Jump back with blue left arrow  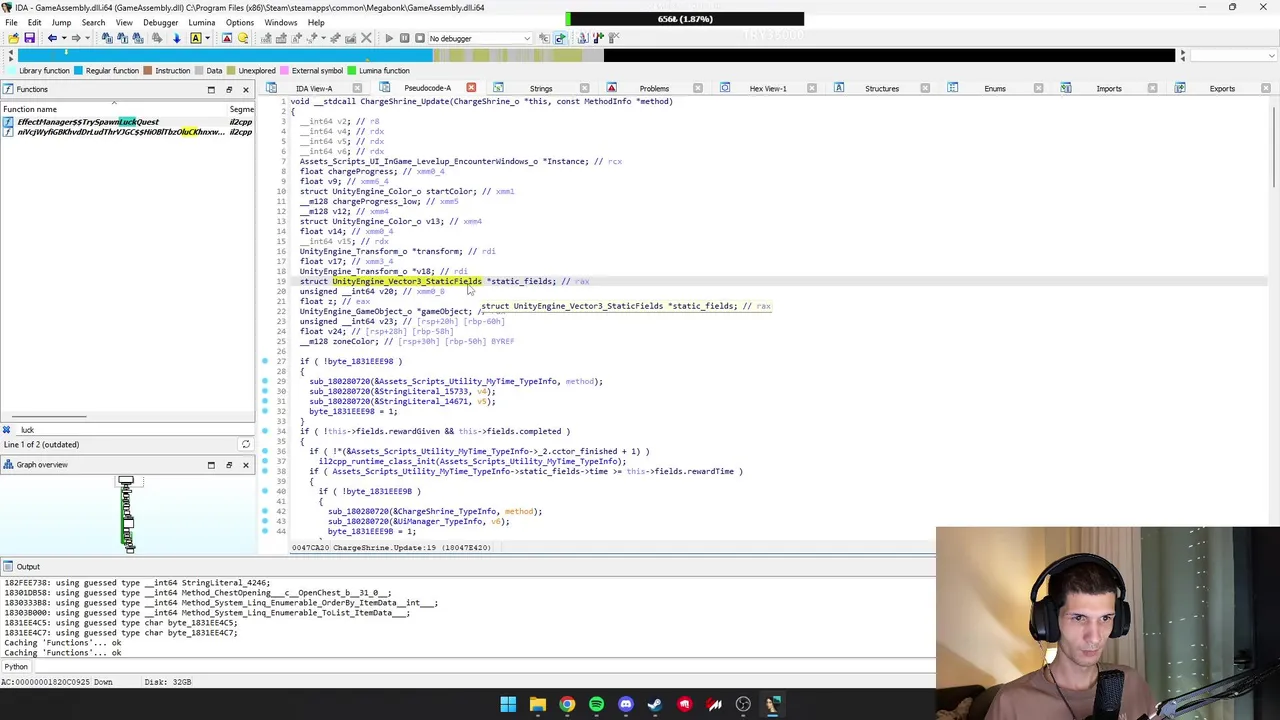pyautogui.click(x=52, y=38)
